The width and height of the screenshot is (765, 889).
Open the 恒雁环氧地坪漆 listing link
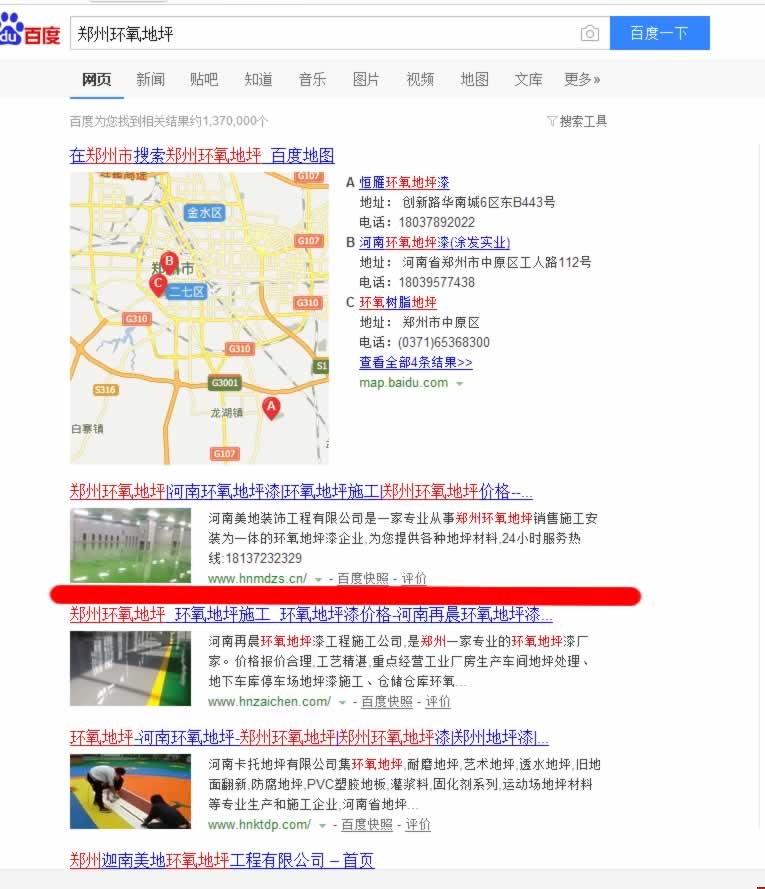click(404, 182)
